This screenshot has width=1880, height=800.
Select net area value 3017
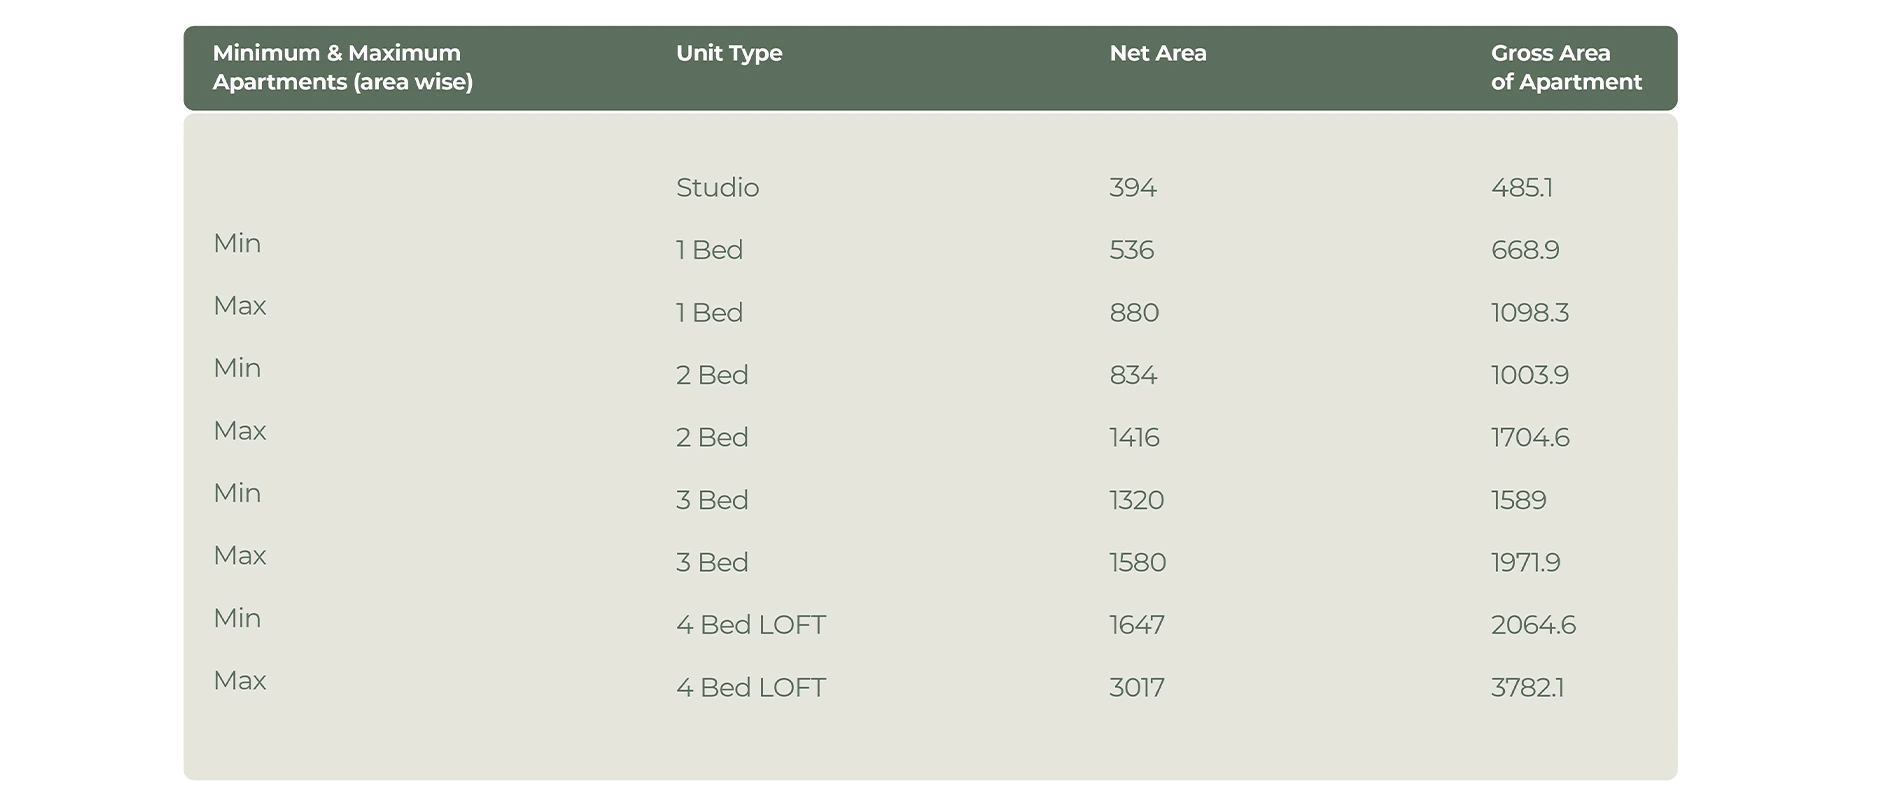pyautogui.click(x=1137, y=688)
